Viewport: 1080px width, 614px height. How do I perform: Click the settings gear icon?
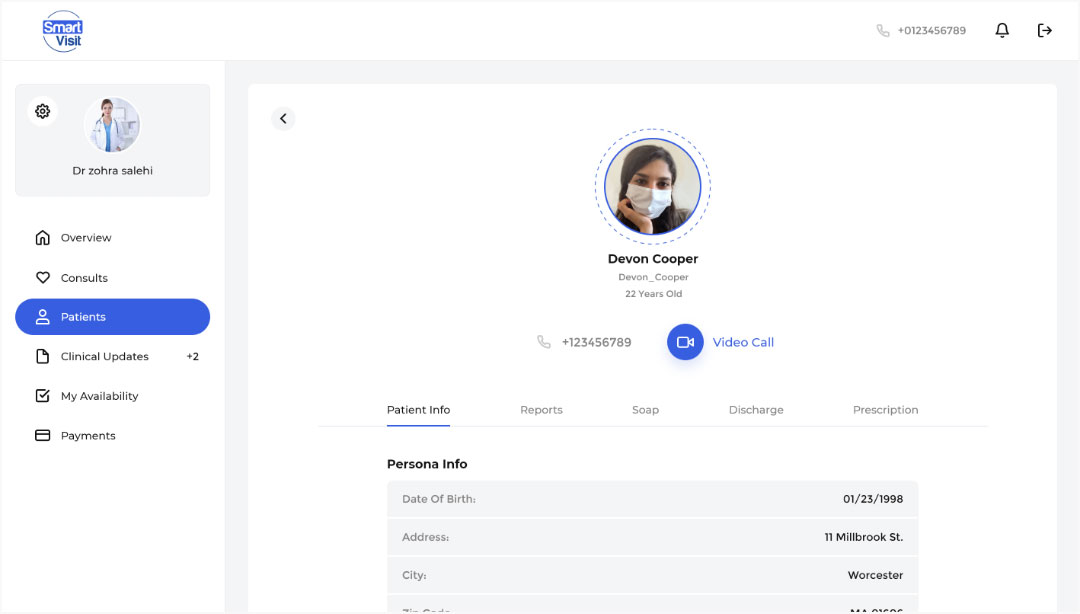[x=42, y=111]
